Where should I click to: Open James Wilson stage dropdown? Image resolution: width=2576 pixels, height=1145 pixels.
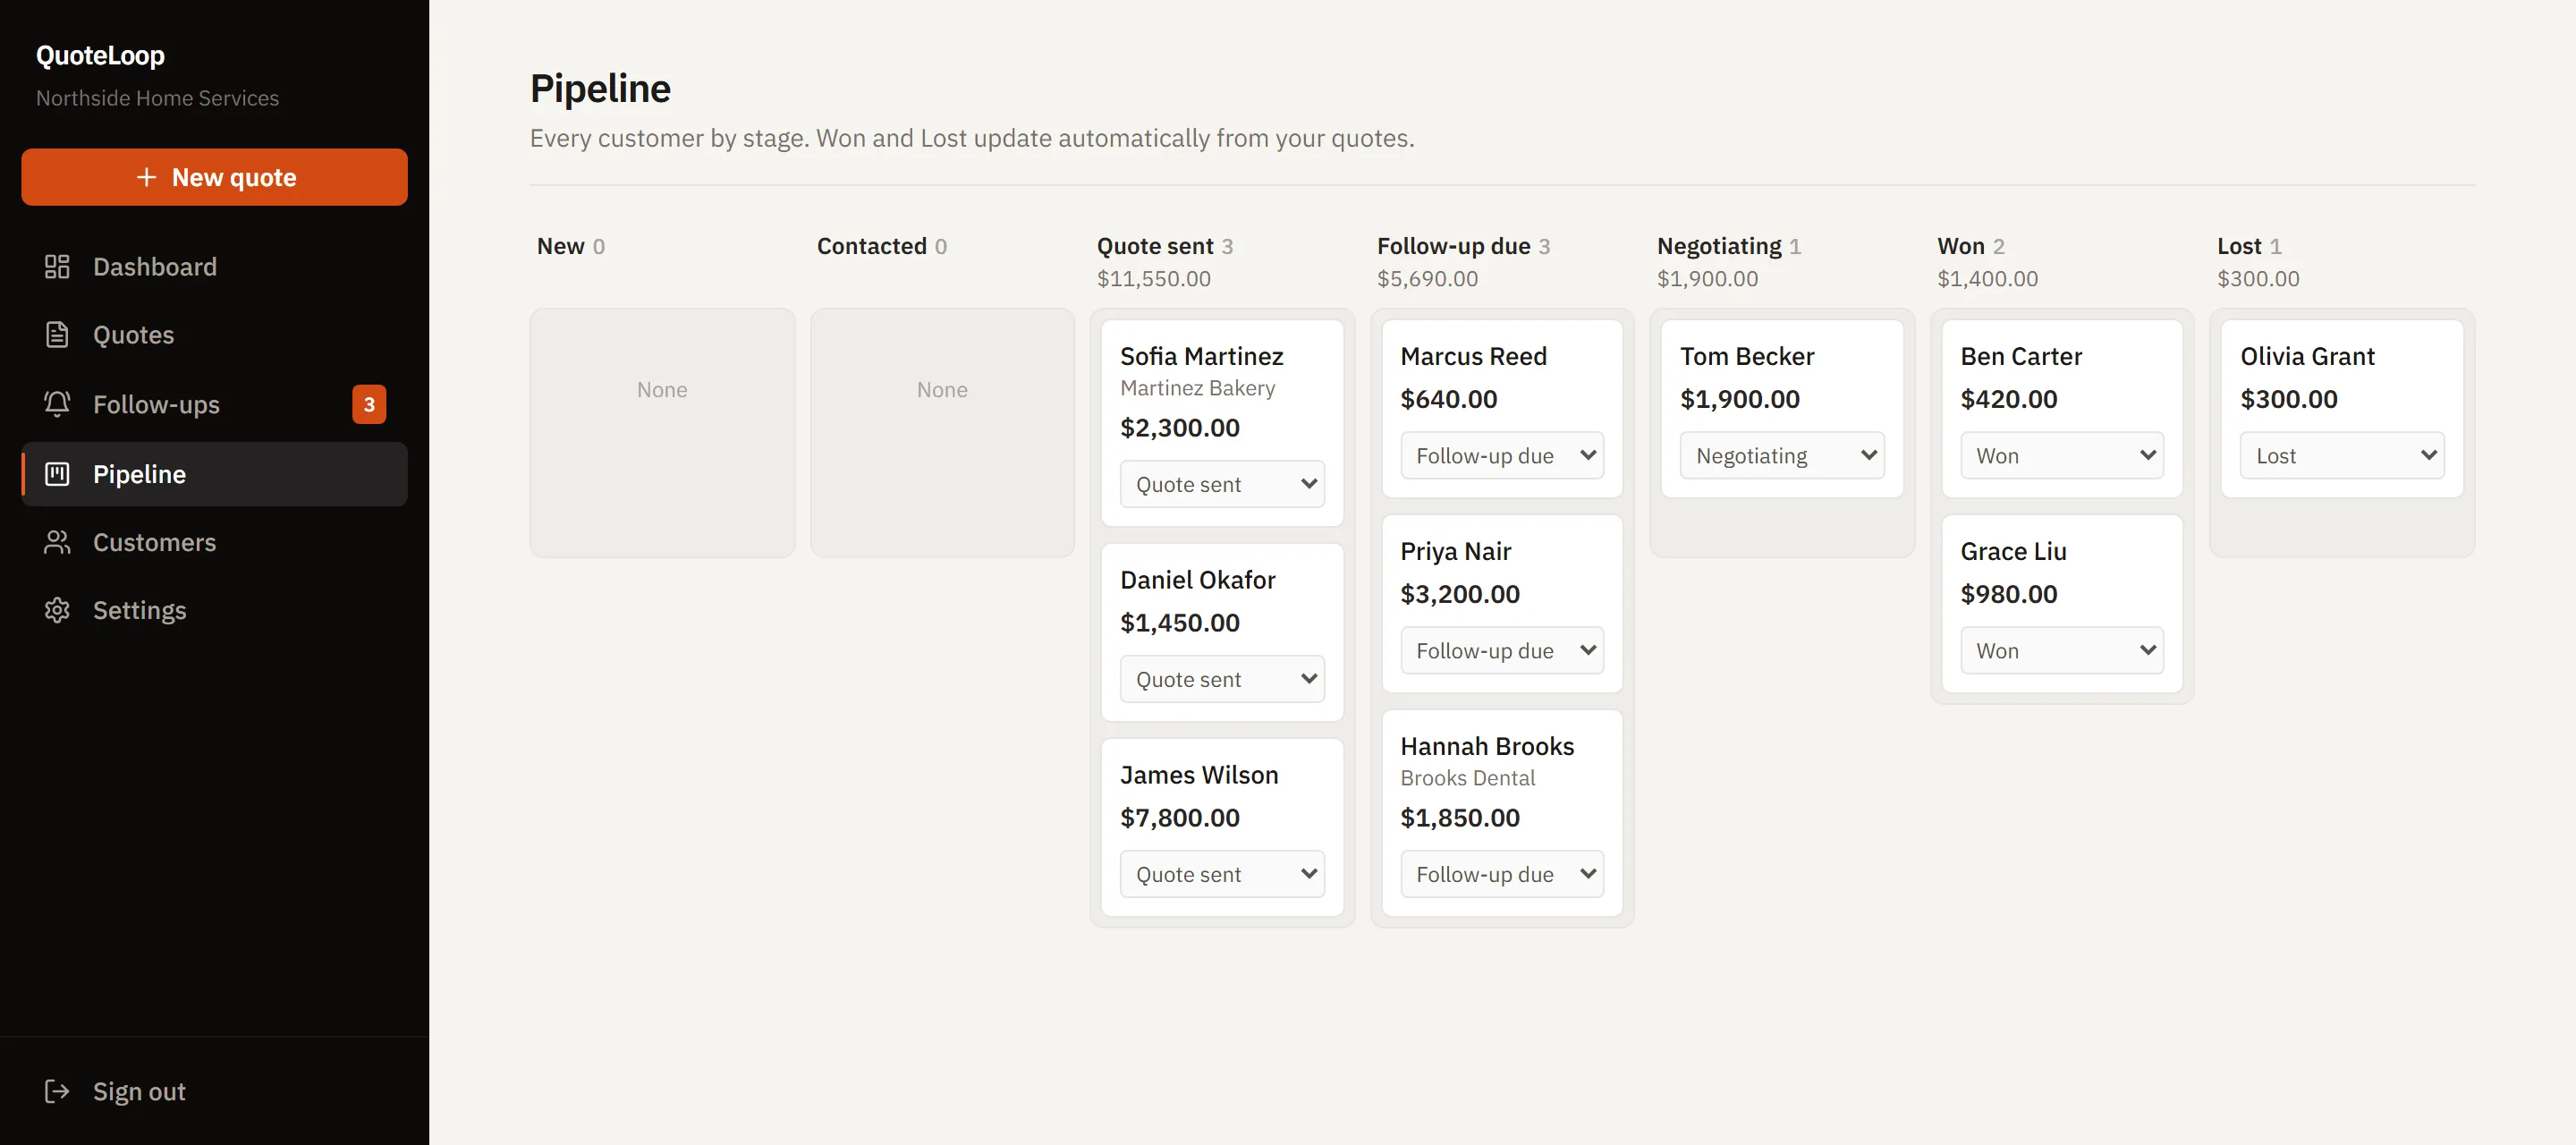pyautogui.click(x=1222, y=874)
